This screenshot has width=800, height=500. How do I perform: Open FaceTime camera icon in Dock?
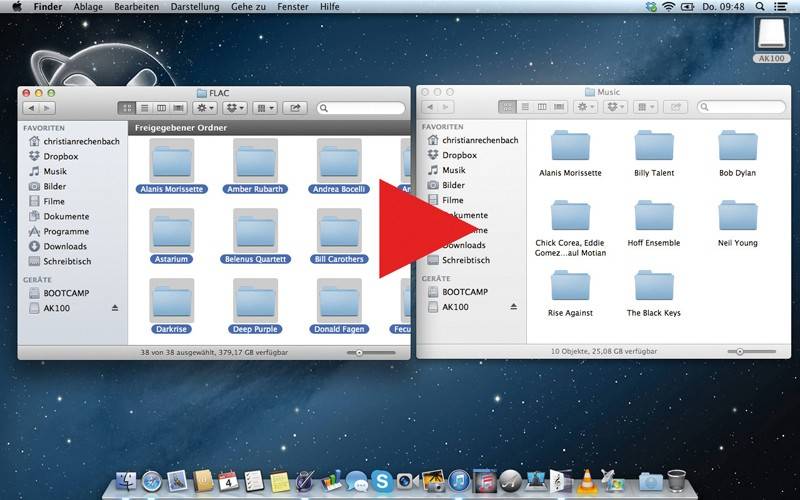(x=408, y=481)
